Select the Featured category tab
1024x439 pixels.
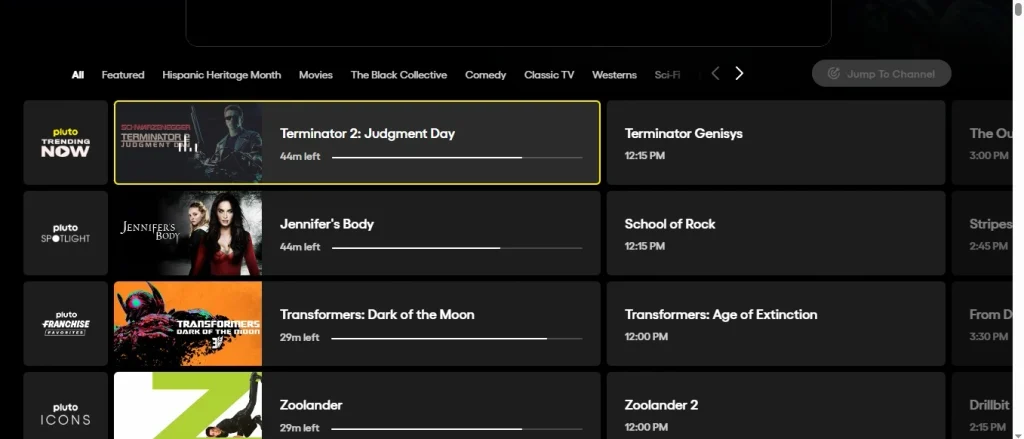click(123, 75)
